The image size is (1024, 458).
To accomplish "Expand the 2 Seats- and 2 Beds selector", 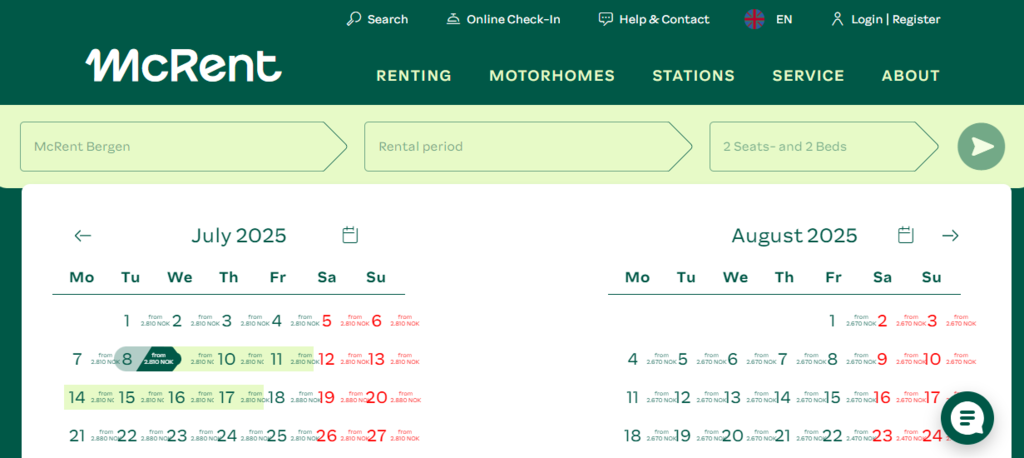I will tap(822, 147).
